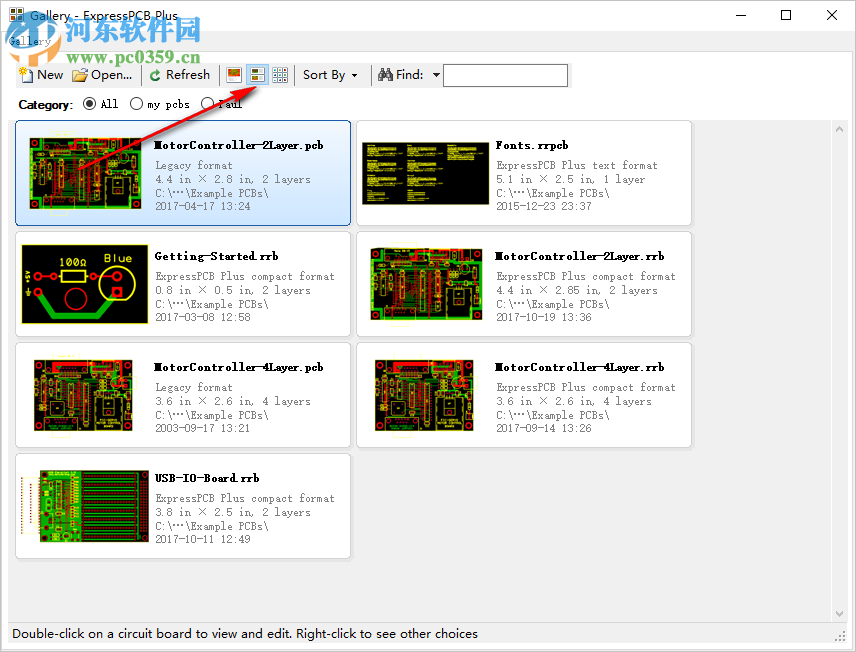Select the All category radio button
Viewport: 856px width, 652px height.
coord(89,103)
